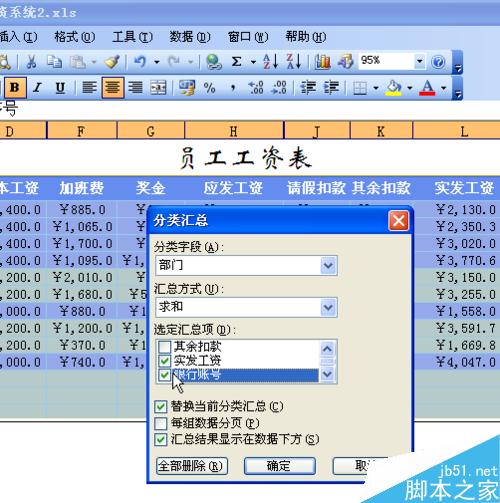Image resolution: width=500 pixels, height=503 pixels.
Task: Toggle 汇总结果显示在数据下方 checkbox
Action: pyautogui.click(x=161, y=440)
